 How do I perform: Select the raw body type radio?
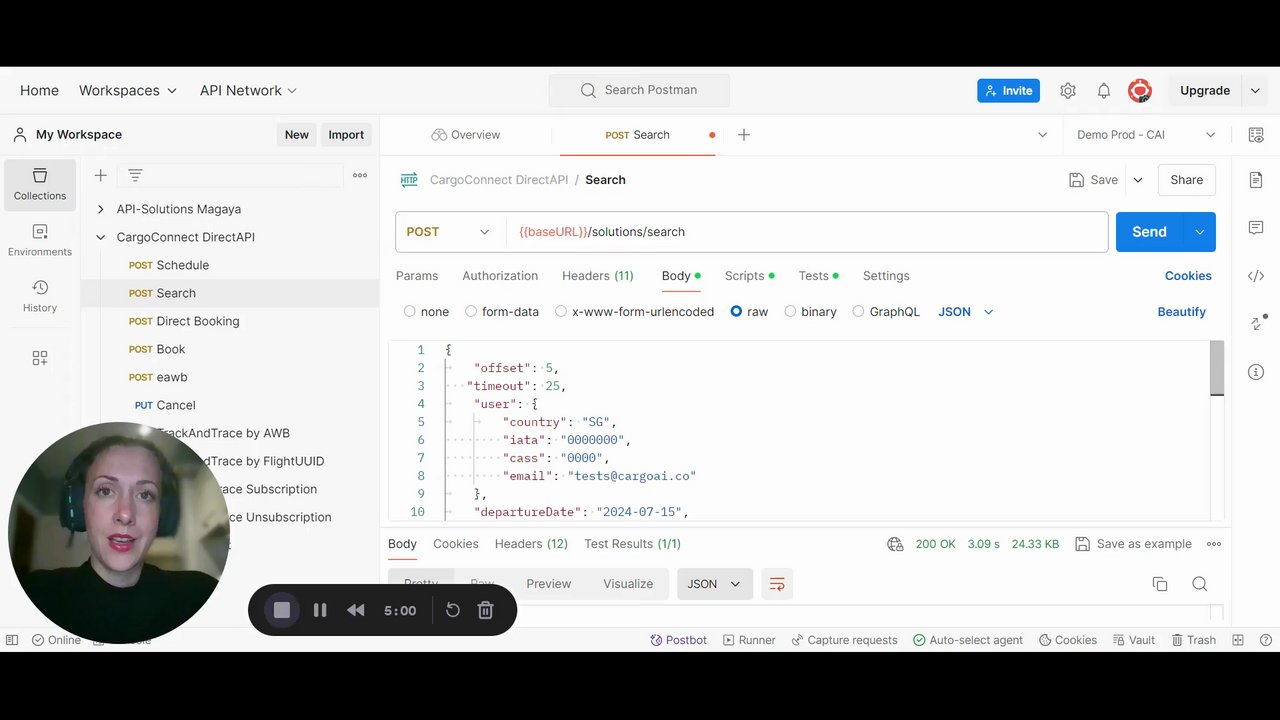click(736, 312)
